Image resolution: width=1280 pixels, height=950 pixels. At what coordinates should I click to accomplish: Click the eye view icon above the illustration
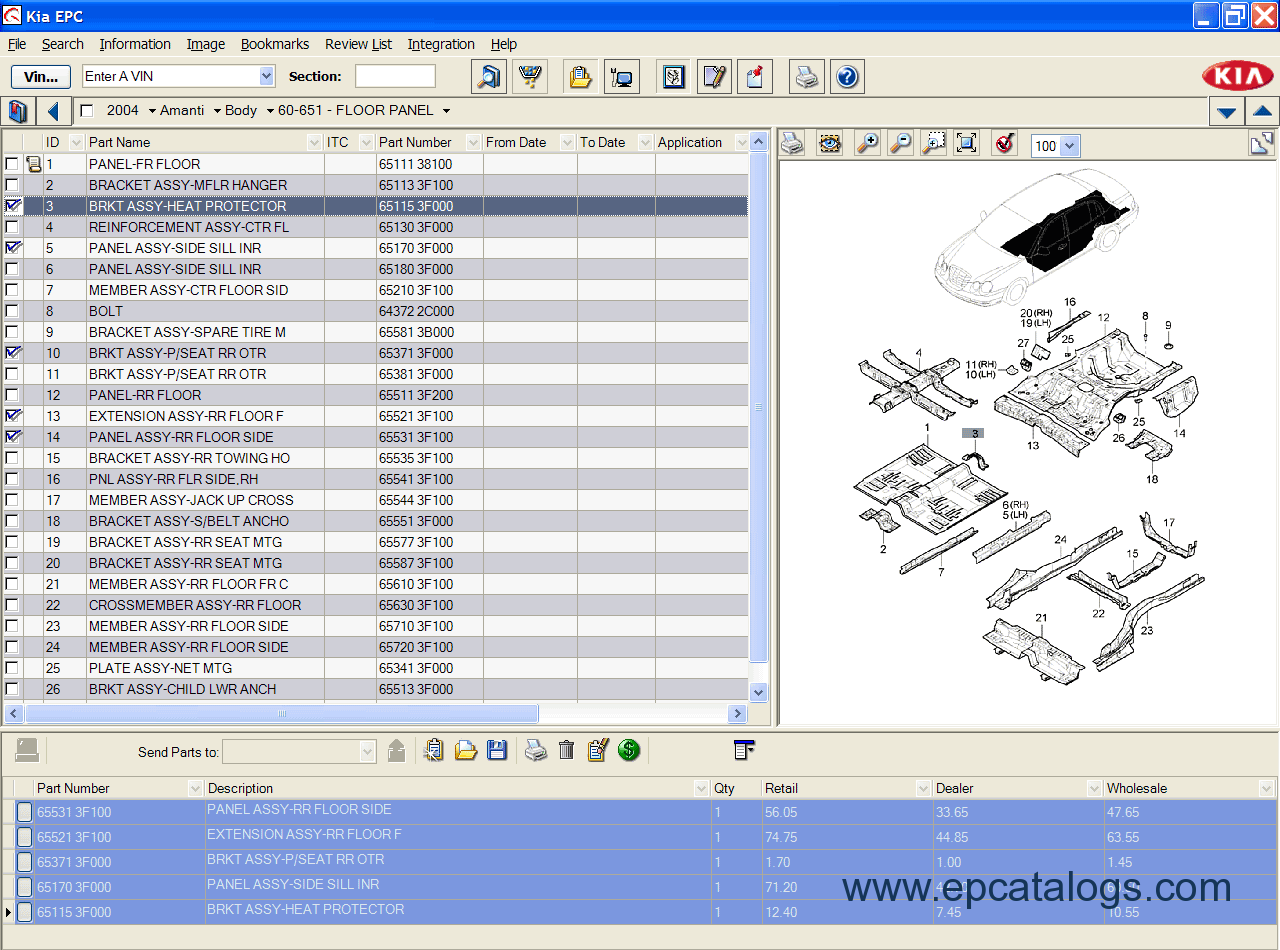click(x=829, y=144)
